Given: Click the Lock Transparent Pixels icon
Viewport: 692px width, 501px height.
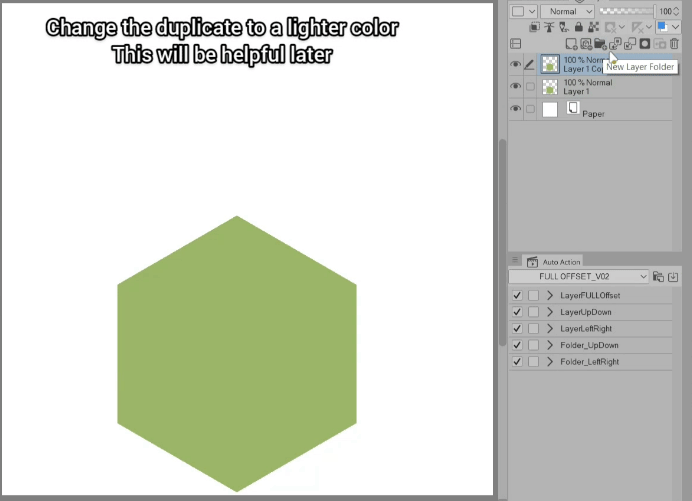Looking at the screenshot, I should (x=594, y=27).
